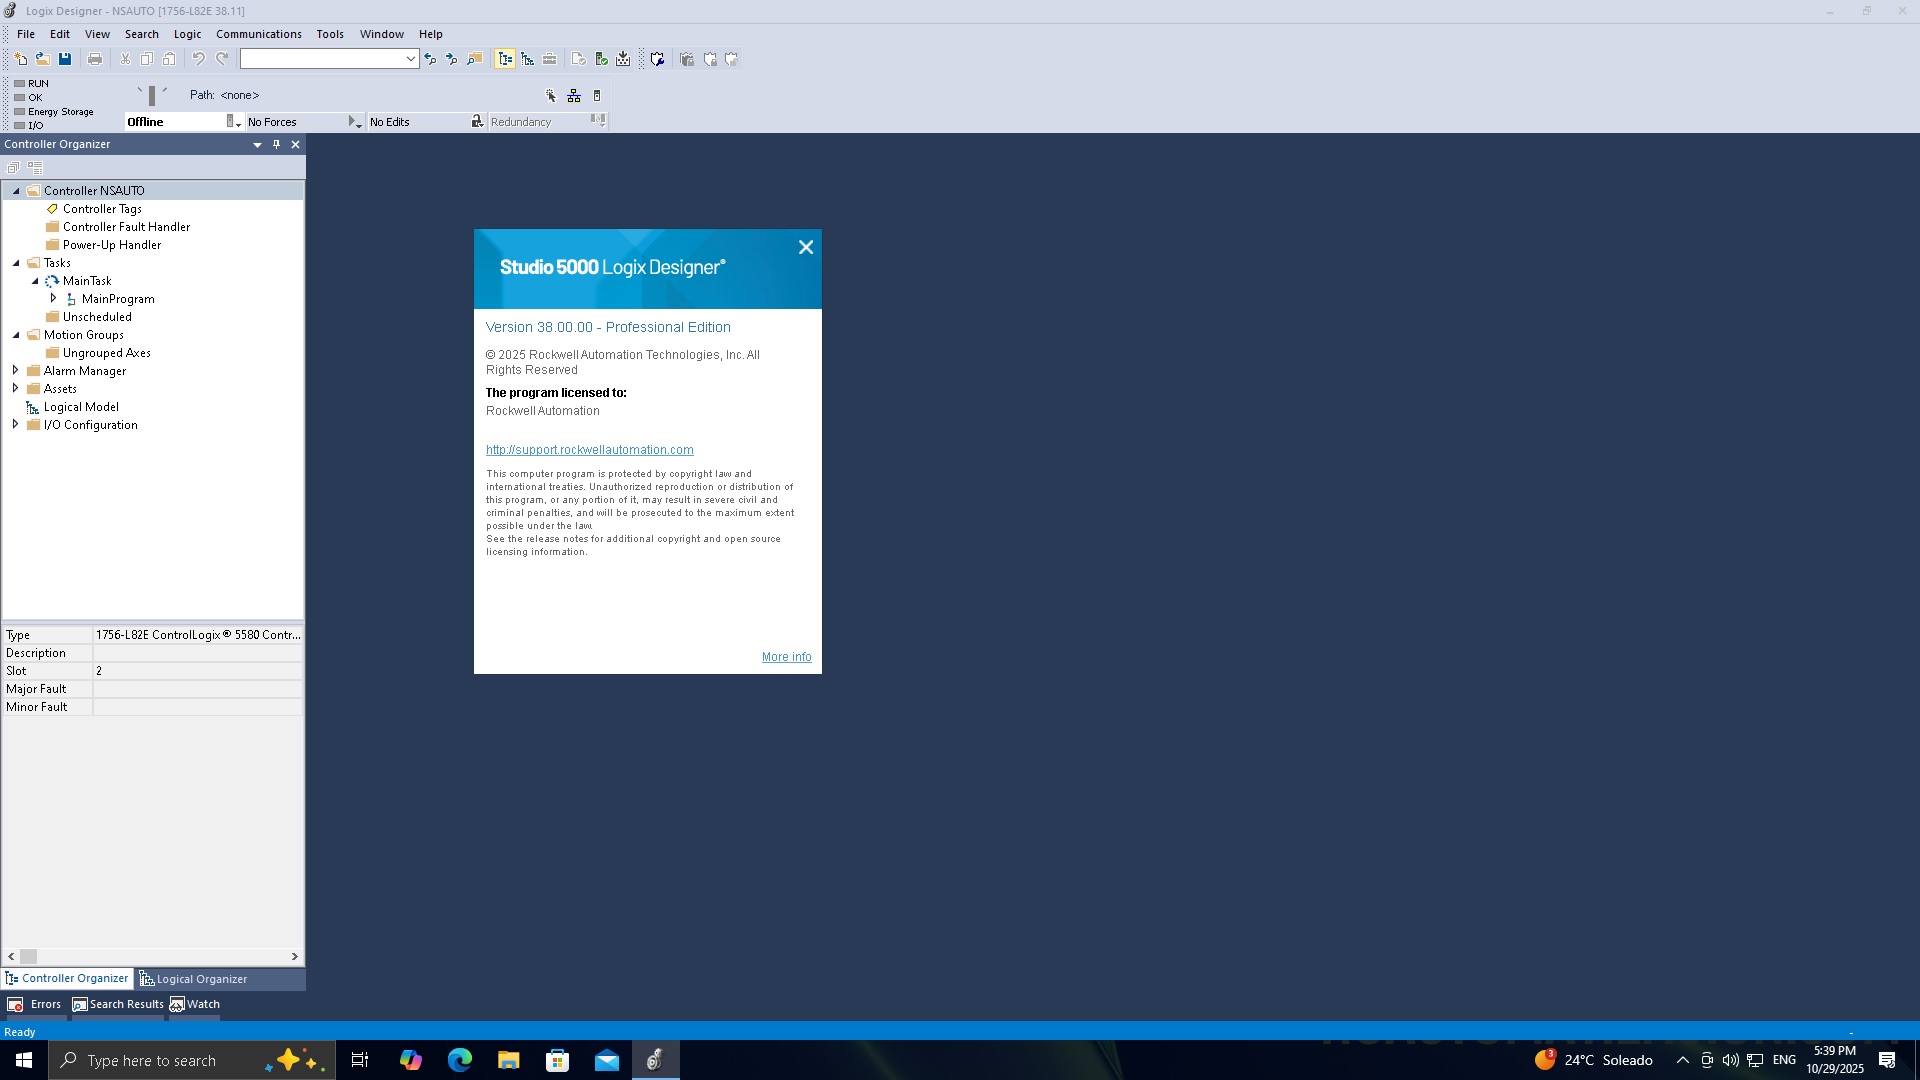Image resolution: width=1920 pixels, height=1080 pixels.
Task: Click the Organizer horizontal scrollbar right arrow
Action: pos(295,957)
